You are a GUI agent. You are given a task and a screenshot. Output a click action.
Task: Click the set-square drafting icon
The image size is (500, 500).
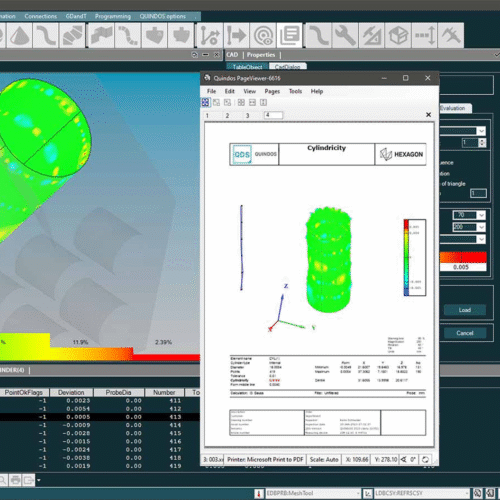pos(371,35)
